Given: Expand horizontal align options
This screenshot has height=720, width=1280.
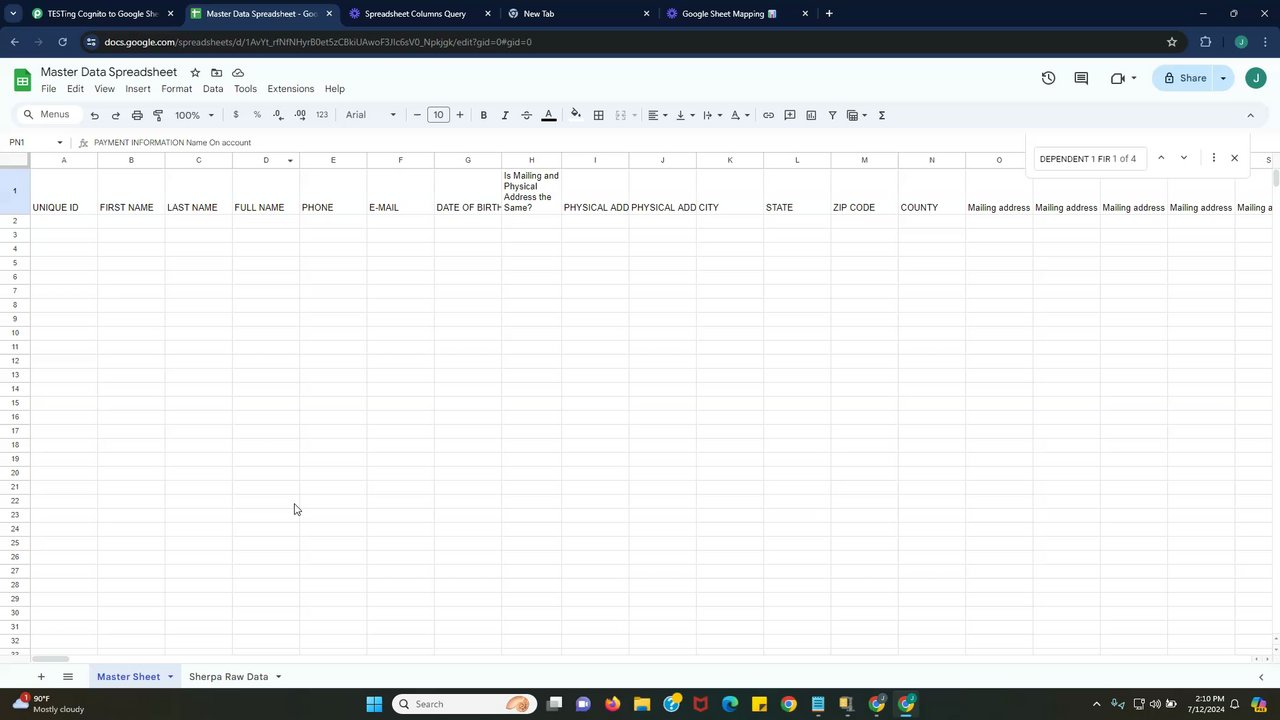Looking at the screenshot, I should click(x=657, y=115).
